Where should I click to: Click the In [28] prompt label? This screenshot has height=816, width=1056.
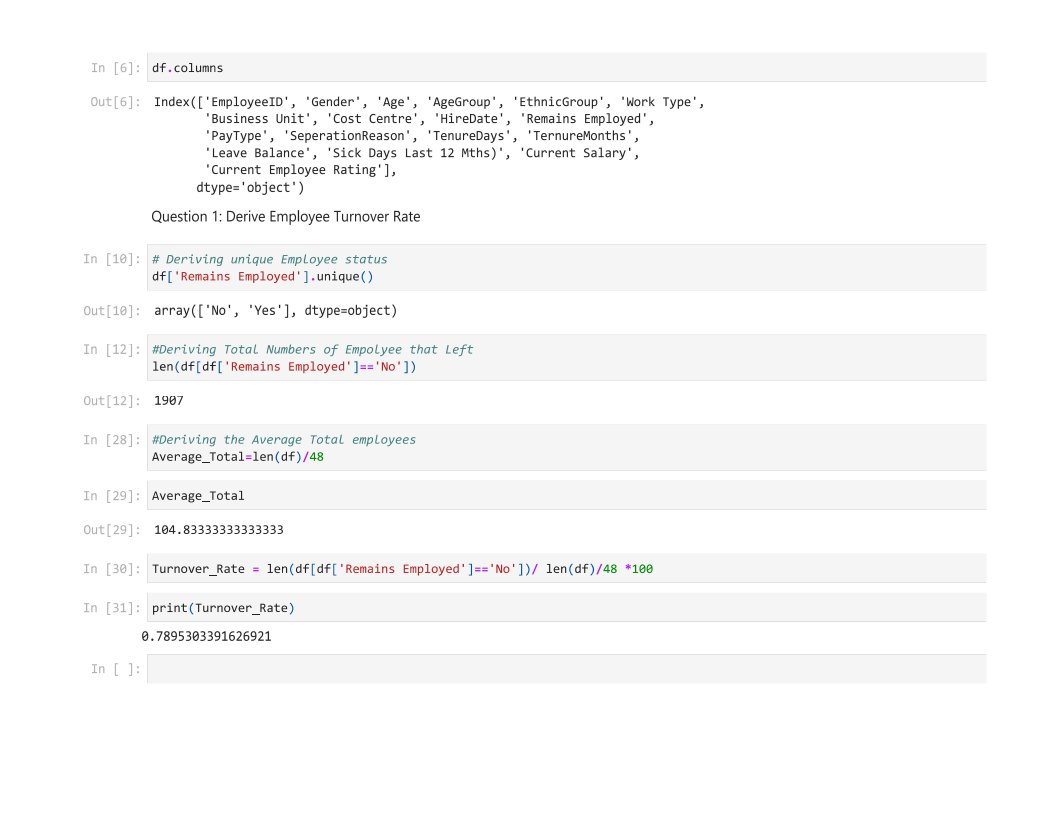click(x=112, y=439)
